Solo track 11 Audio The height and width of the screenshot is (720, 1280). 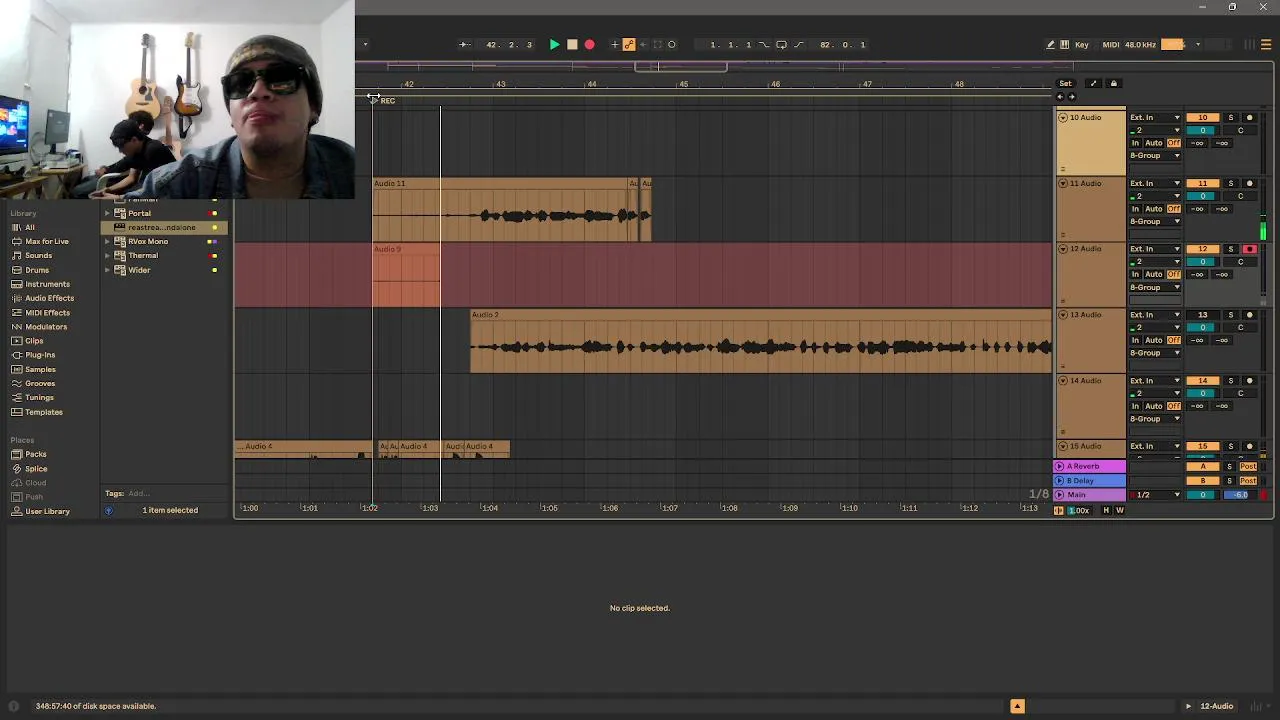pos(1231,184)
